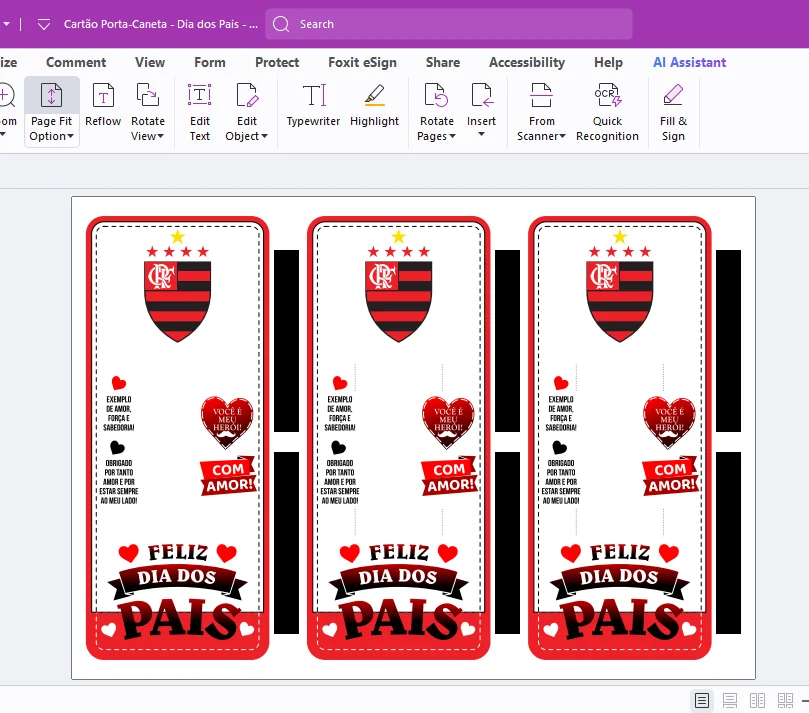The image size is (809, 713).
Task: Open the quick access toolbar customize dropdown
Action: [44, 24]
